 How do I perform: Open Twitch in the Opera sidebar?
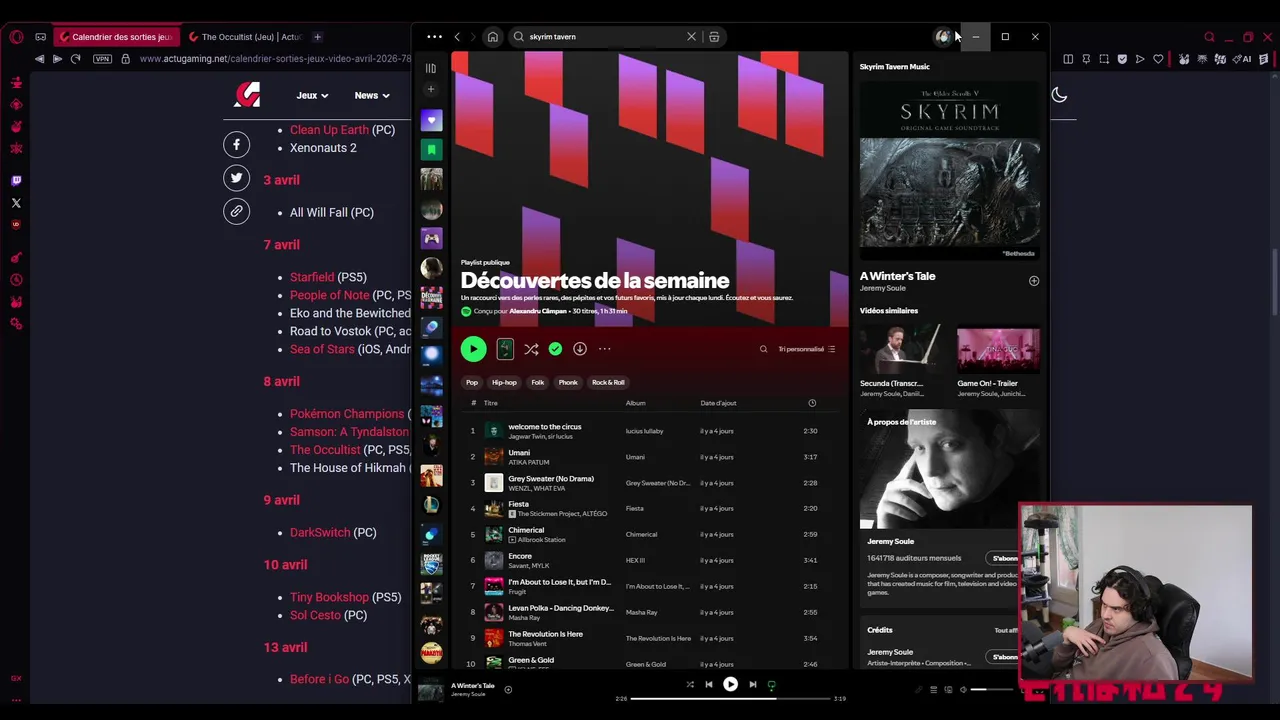tap(16, 181)
